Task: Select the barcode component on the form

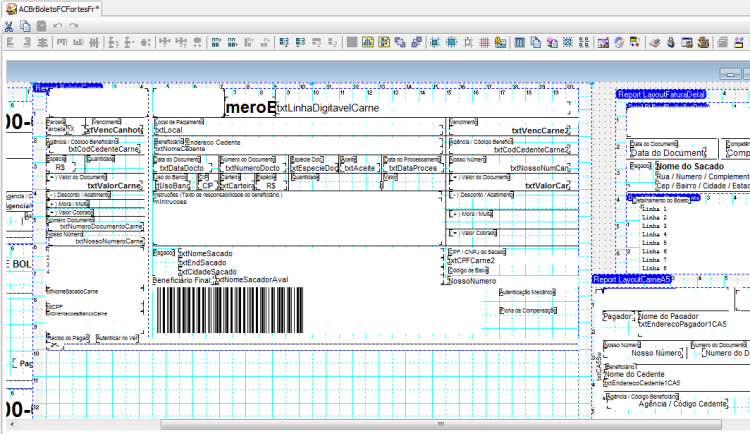Action: coord(230,310)
